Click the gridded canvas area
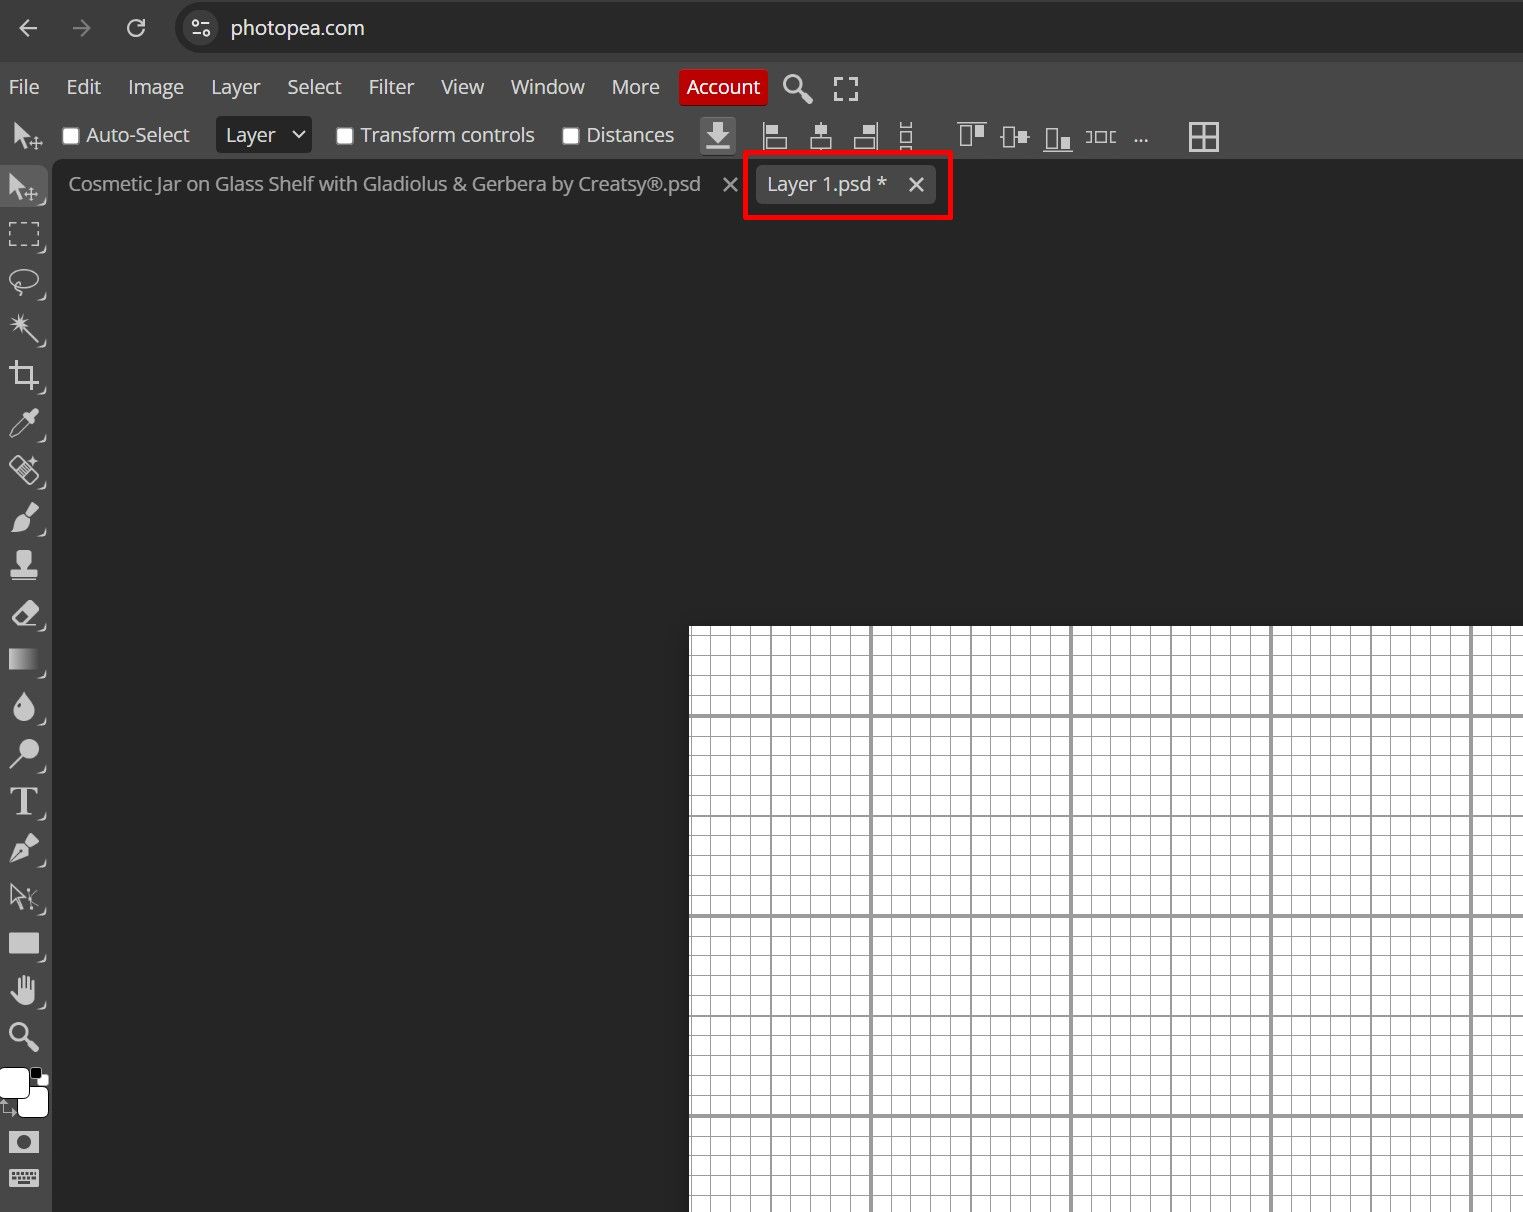The image size is (1523, 1212). click(1106, 919)
